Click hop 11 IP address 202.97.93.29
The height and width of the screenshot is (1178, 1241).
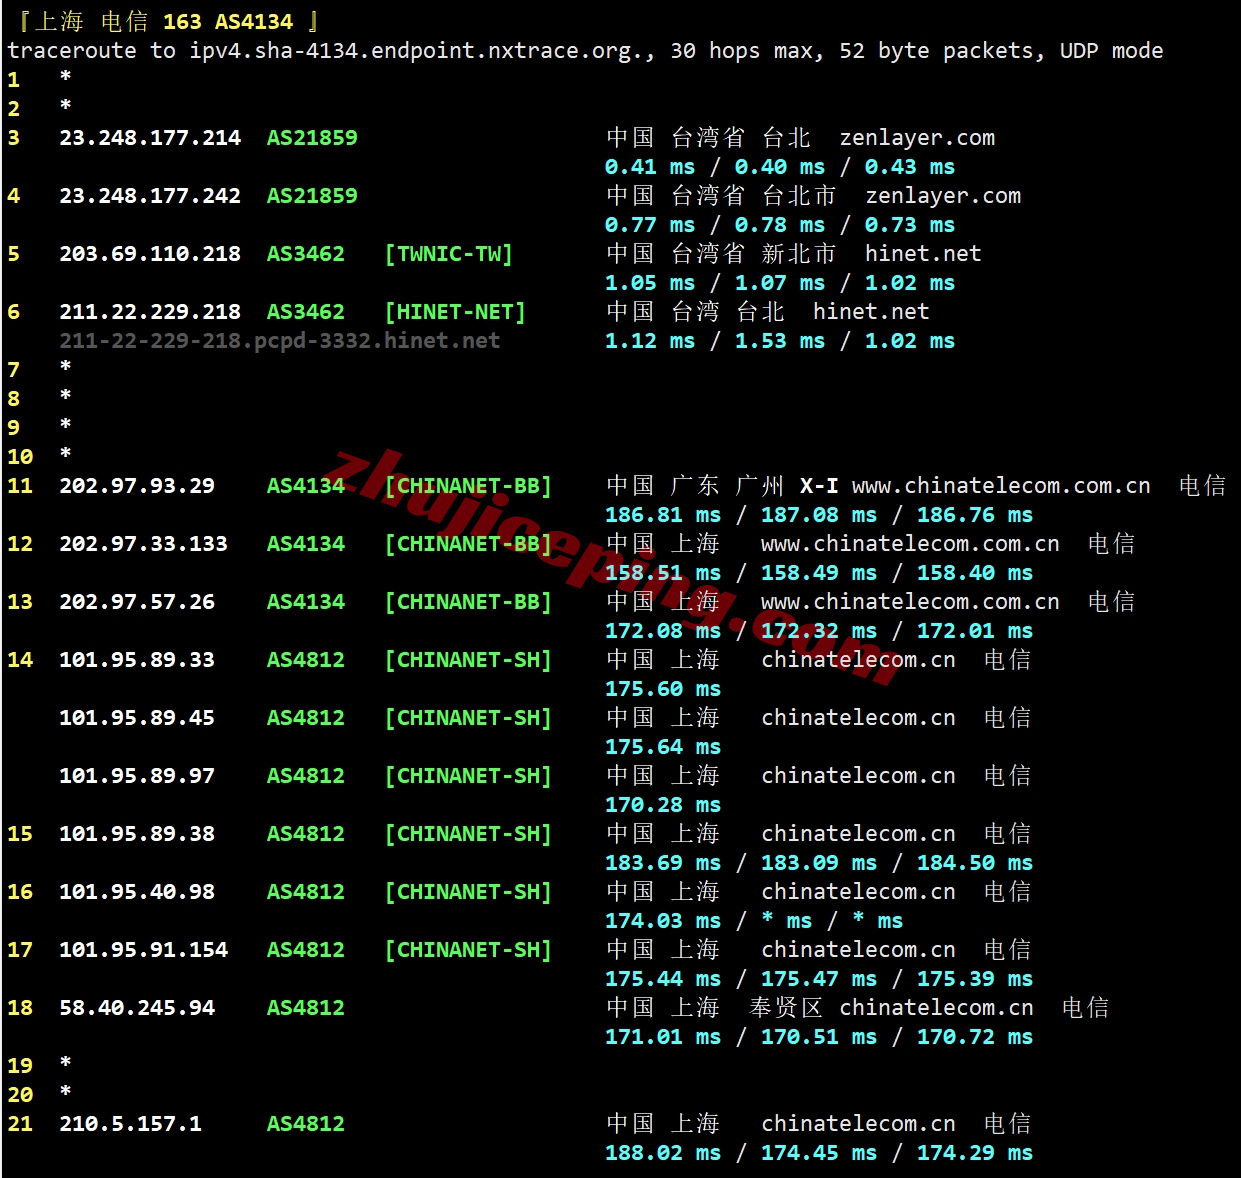pos(137,486)
